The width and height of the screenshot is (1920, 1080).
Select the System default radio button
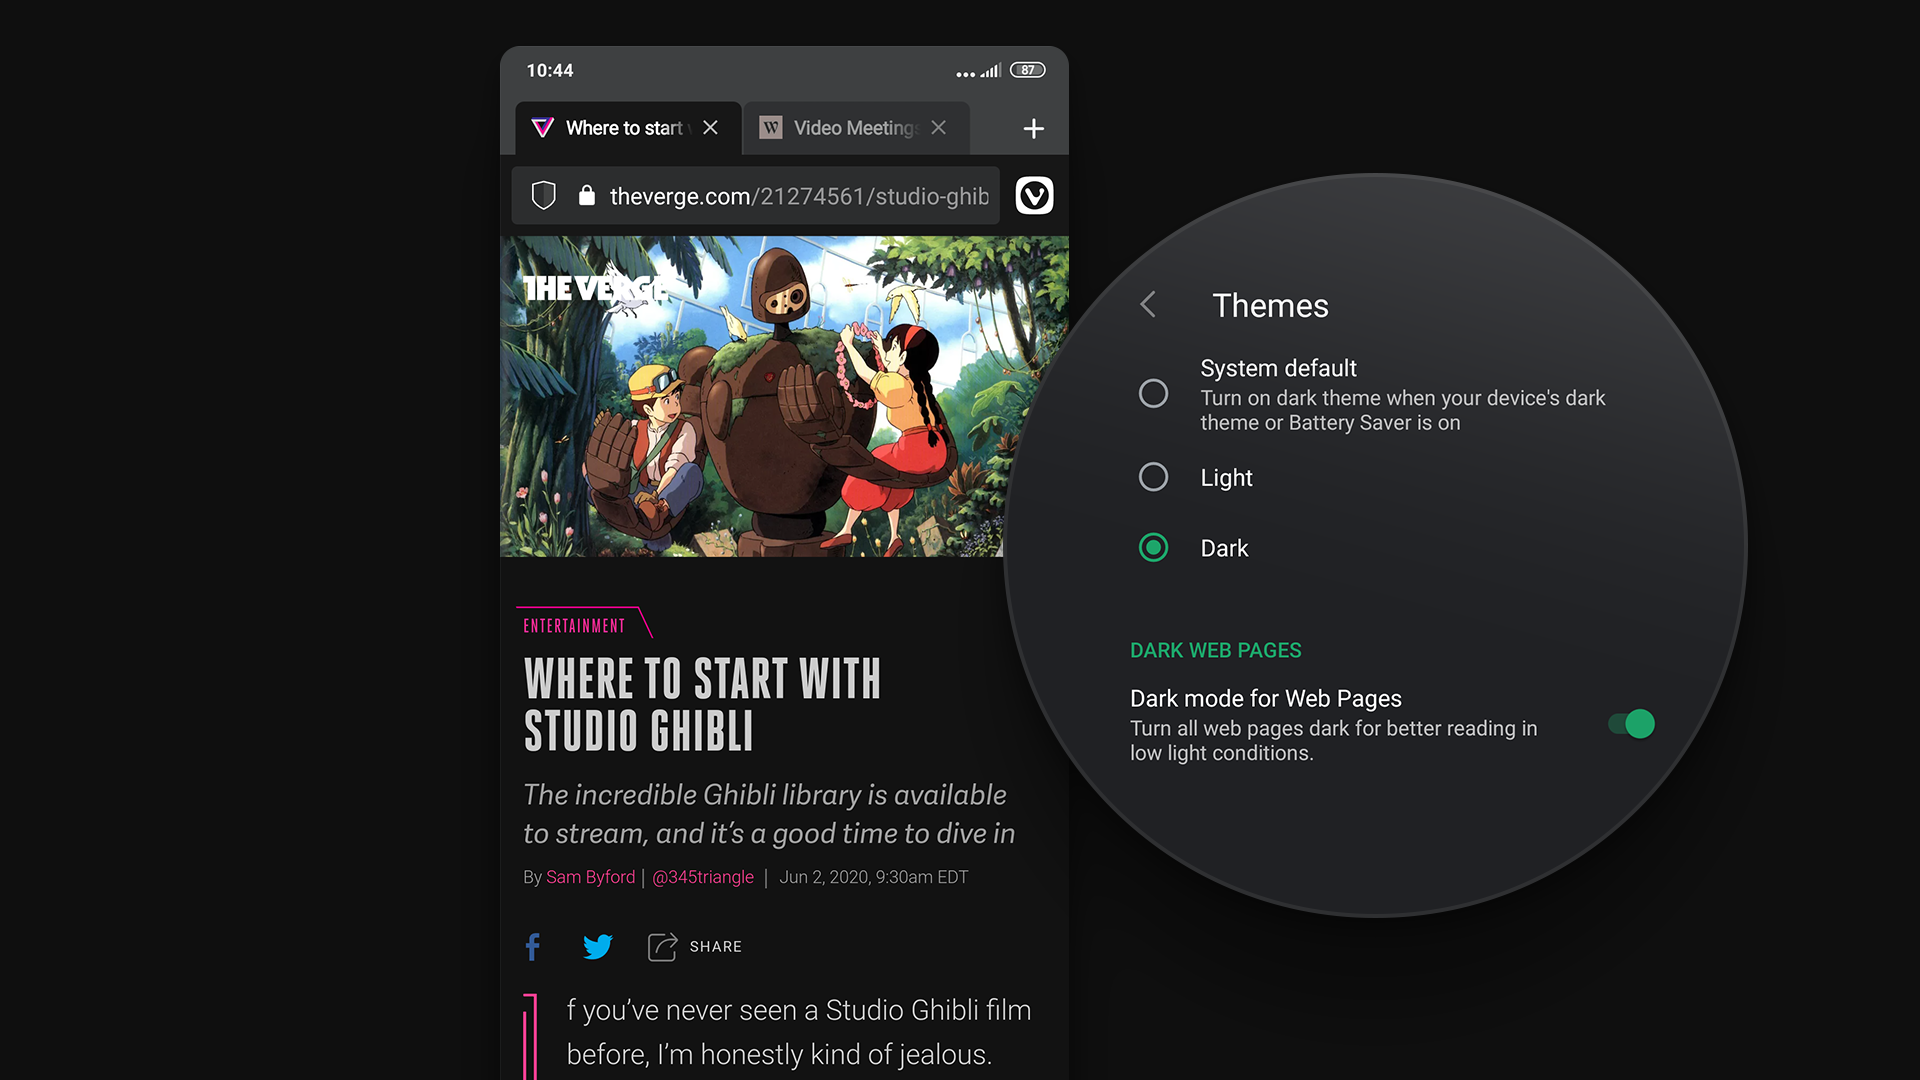1153,393
